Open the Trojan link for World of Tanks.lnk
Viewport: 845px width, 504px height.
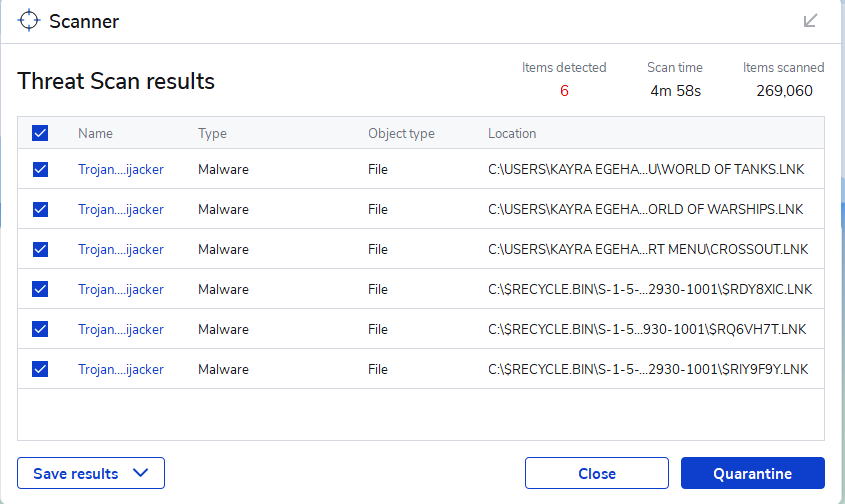coord(120,169)
